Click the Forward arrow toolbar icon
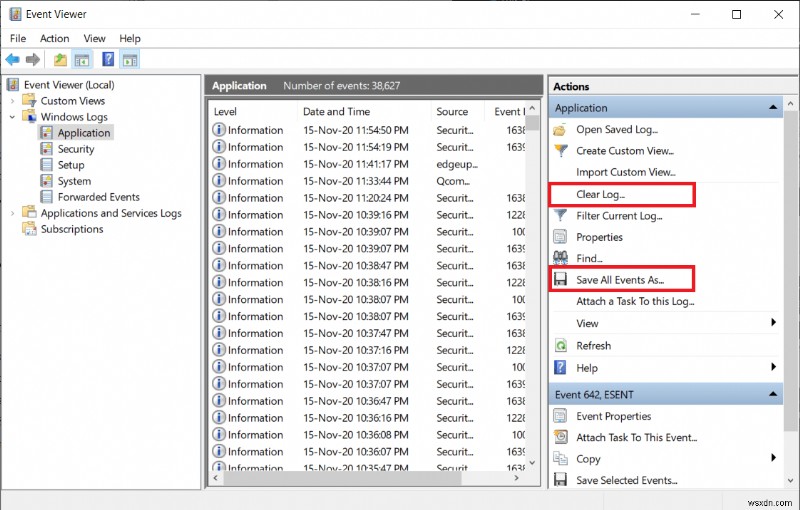Screen dimensions: 800x510 coord(33,60)
